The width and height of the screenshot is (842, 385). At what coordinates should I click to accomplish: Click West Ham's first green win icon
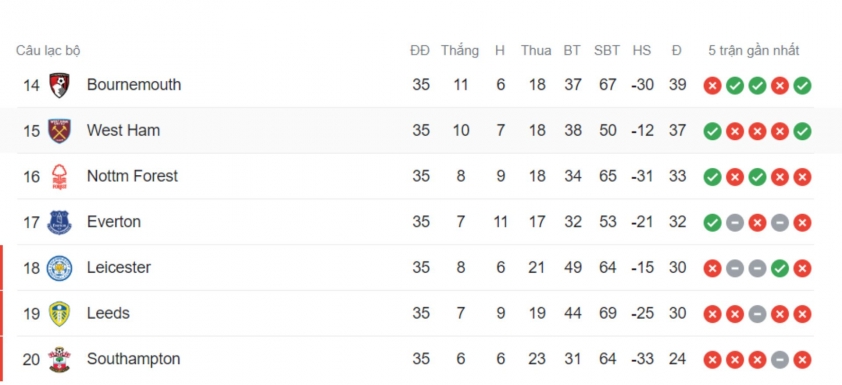pyautogui.click(x=712, y=131)
